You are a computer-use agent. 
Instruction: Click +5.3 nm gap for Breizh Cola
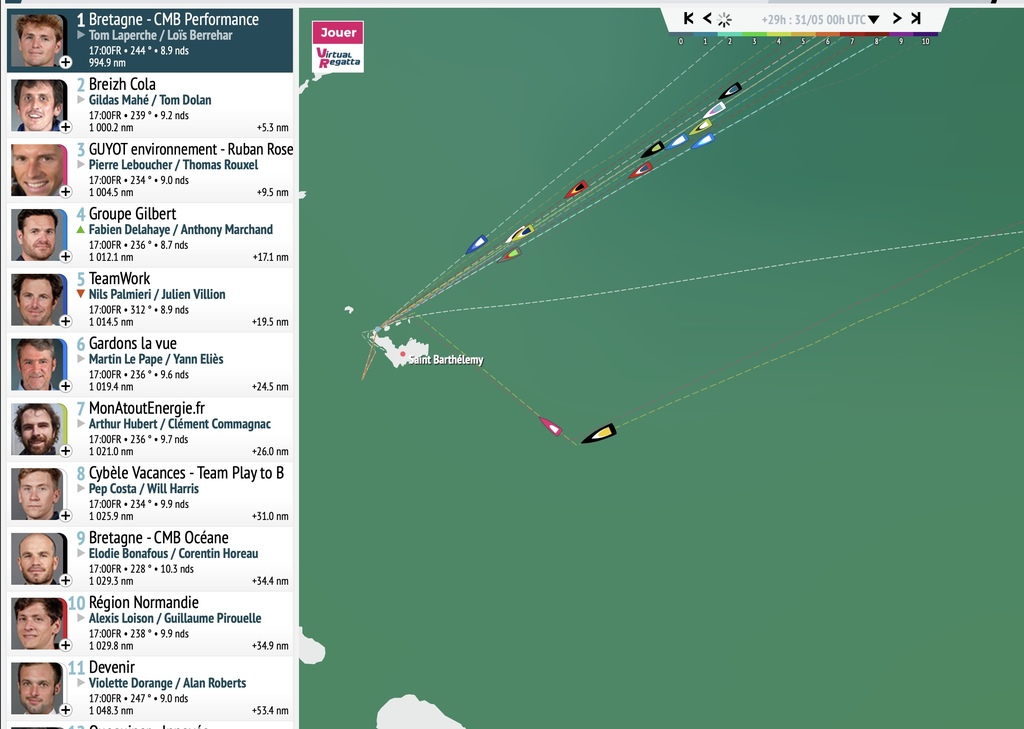point(272,127)
